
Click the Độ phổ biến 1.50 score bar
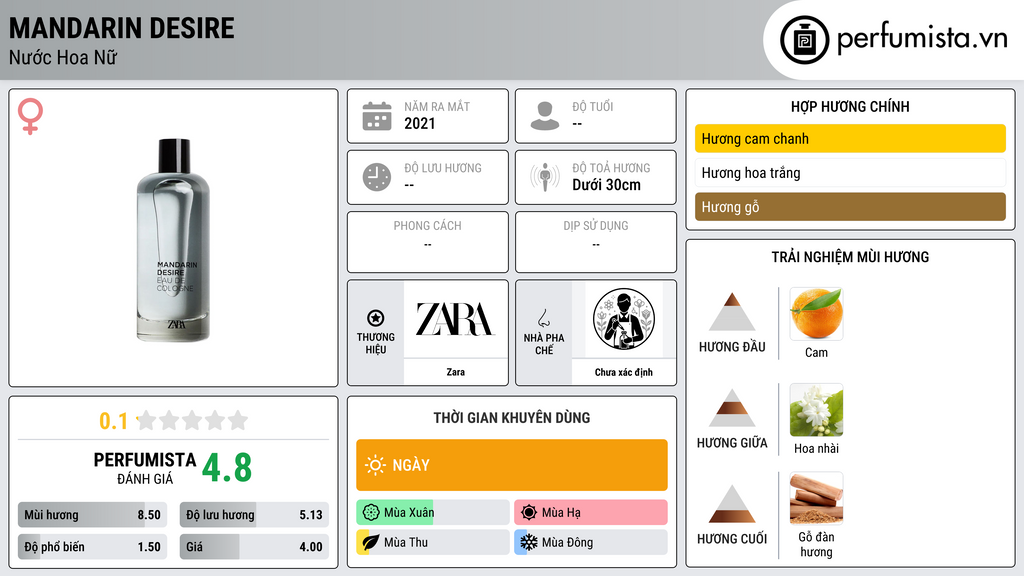(93, 547)
